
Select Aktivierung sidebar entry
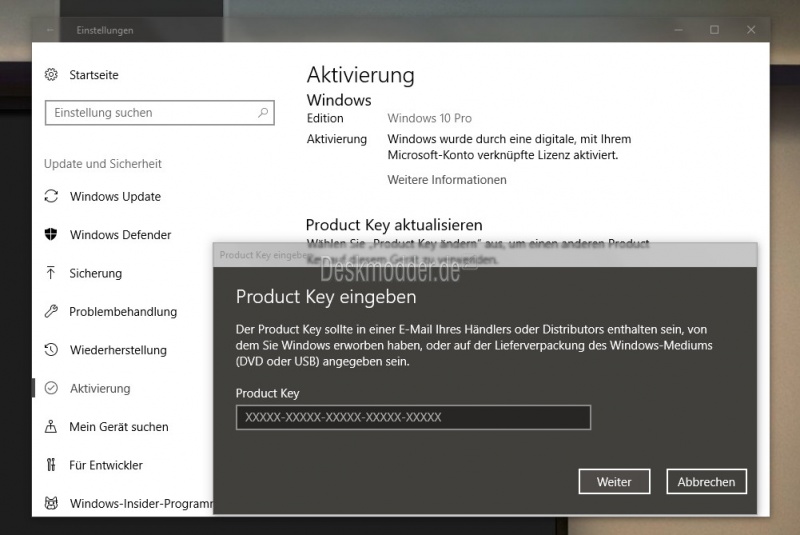[100, 389]
